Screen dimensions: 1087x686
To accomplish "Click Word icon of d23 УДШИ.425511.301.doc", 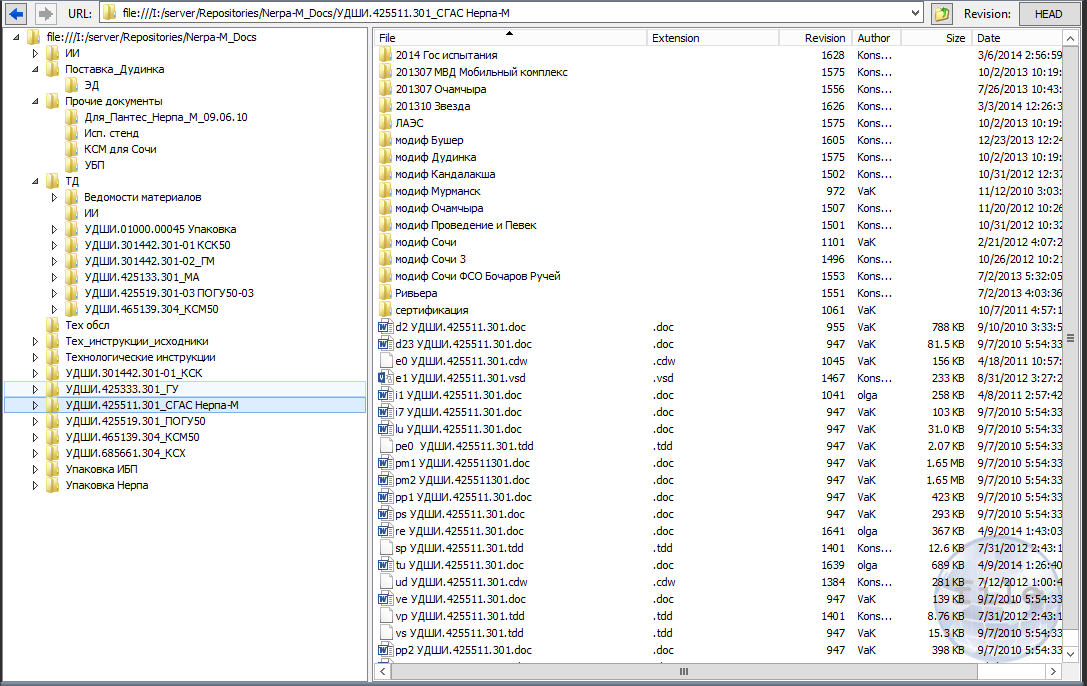I will (386, 344).
